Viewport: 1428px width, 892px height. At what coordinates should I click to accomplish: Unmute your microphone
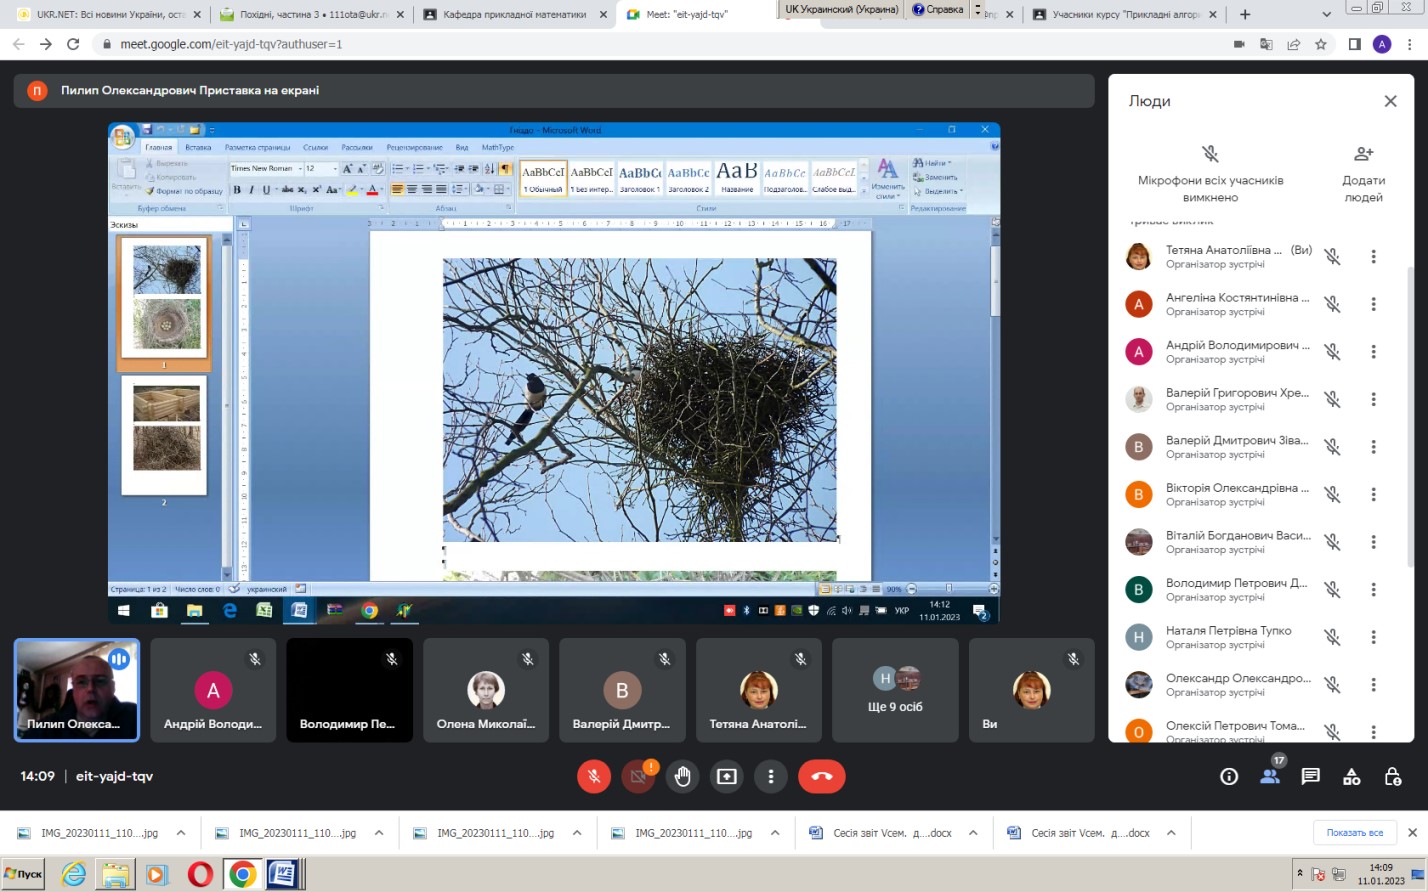[x=594, y=776]
